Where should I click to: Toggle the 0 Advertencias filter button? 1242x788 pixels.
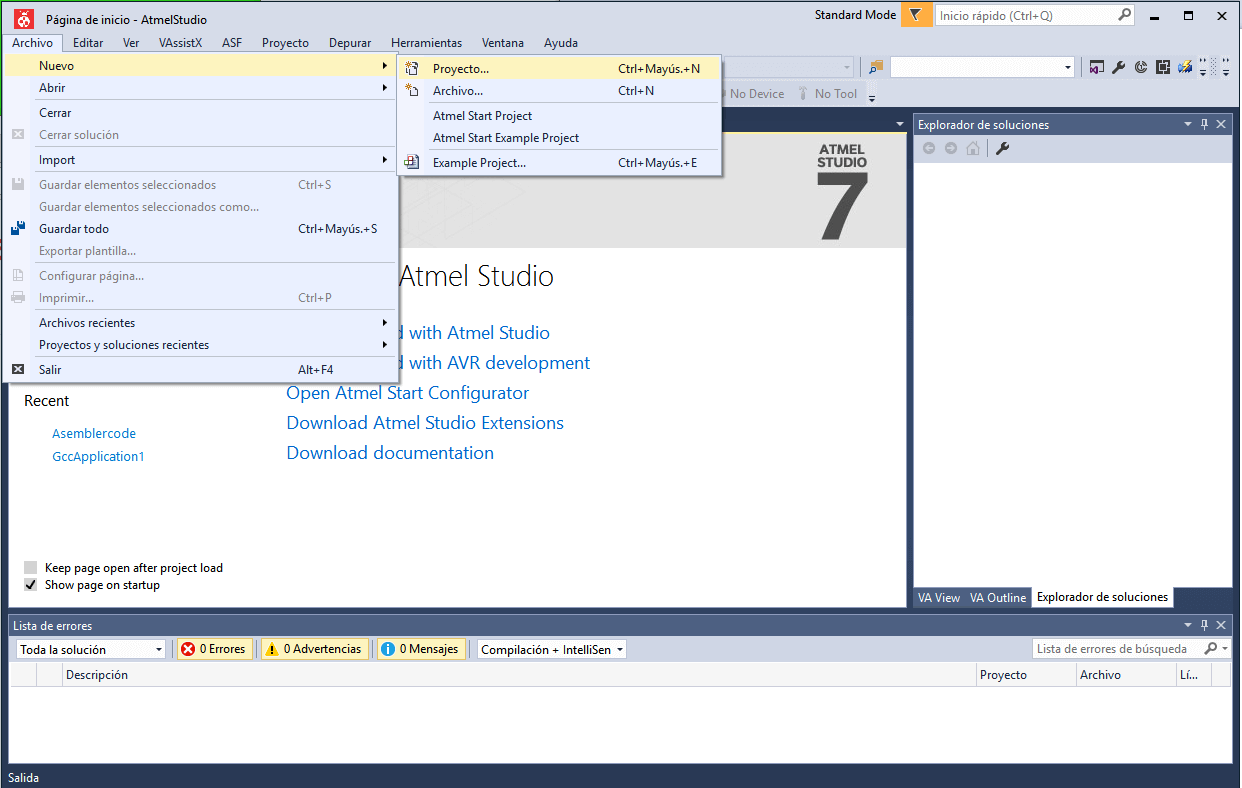click(314, 649)
